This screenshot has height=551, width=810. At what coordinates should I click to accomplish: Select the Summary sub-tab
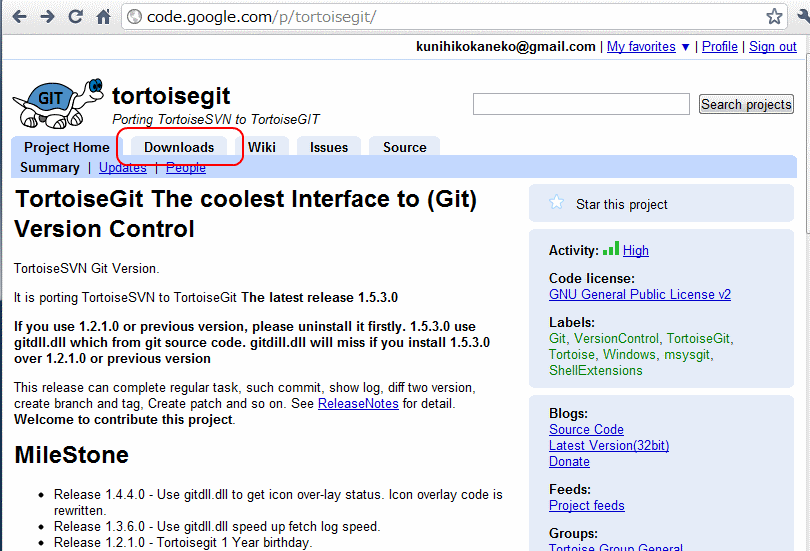[50, 168]
